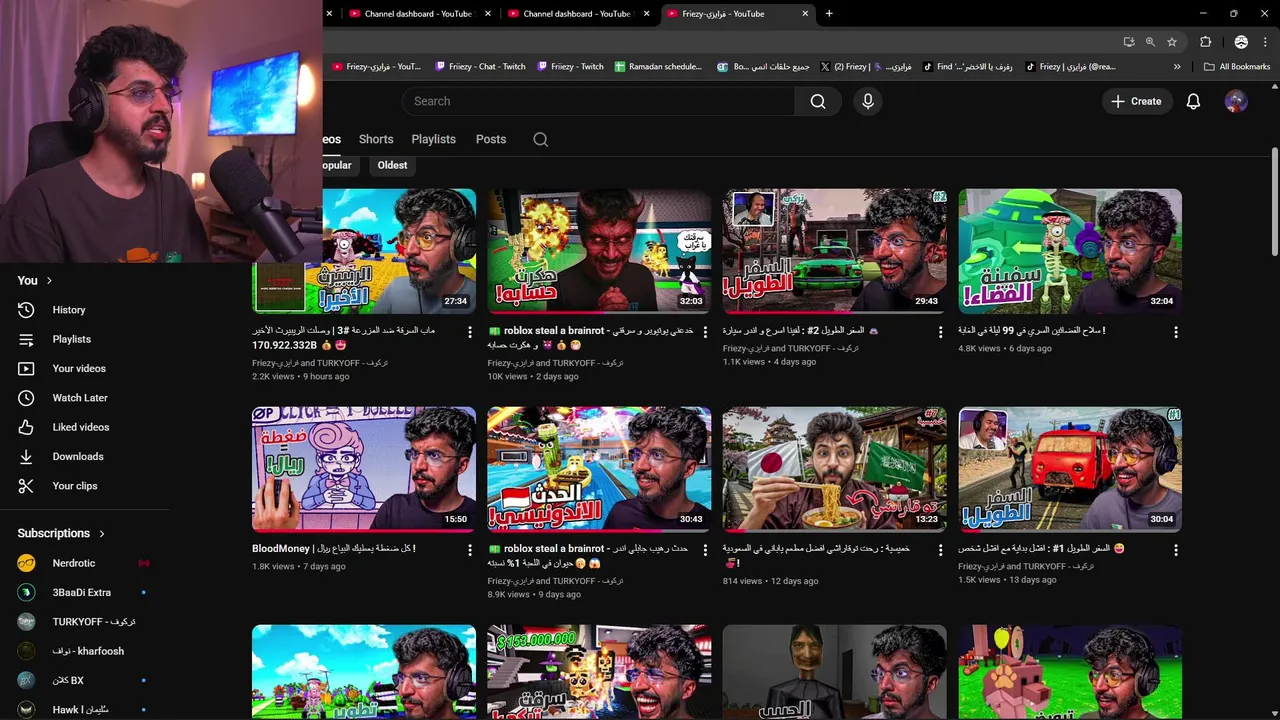Click the search-within-channel magnifier icon
This screenshot has height=720, width=1280.
click(x=541, y=139)
